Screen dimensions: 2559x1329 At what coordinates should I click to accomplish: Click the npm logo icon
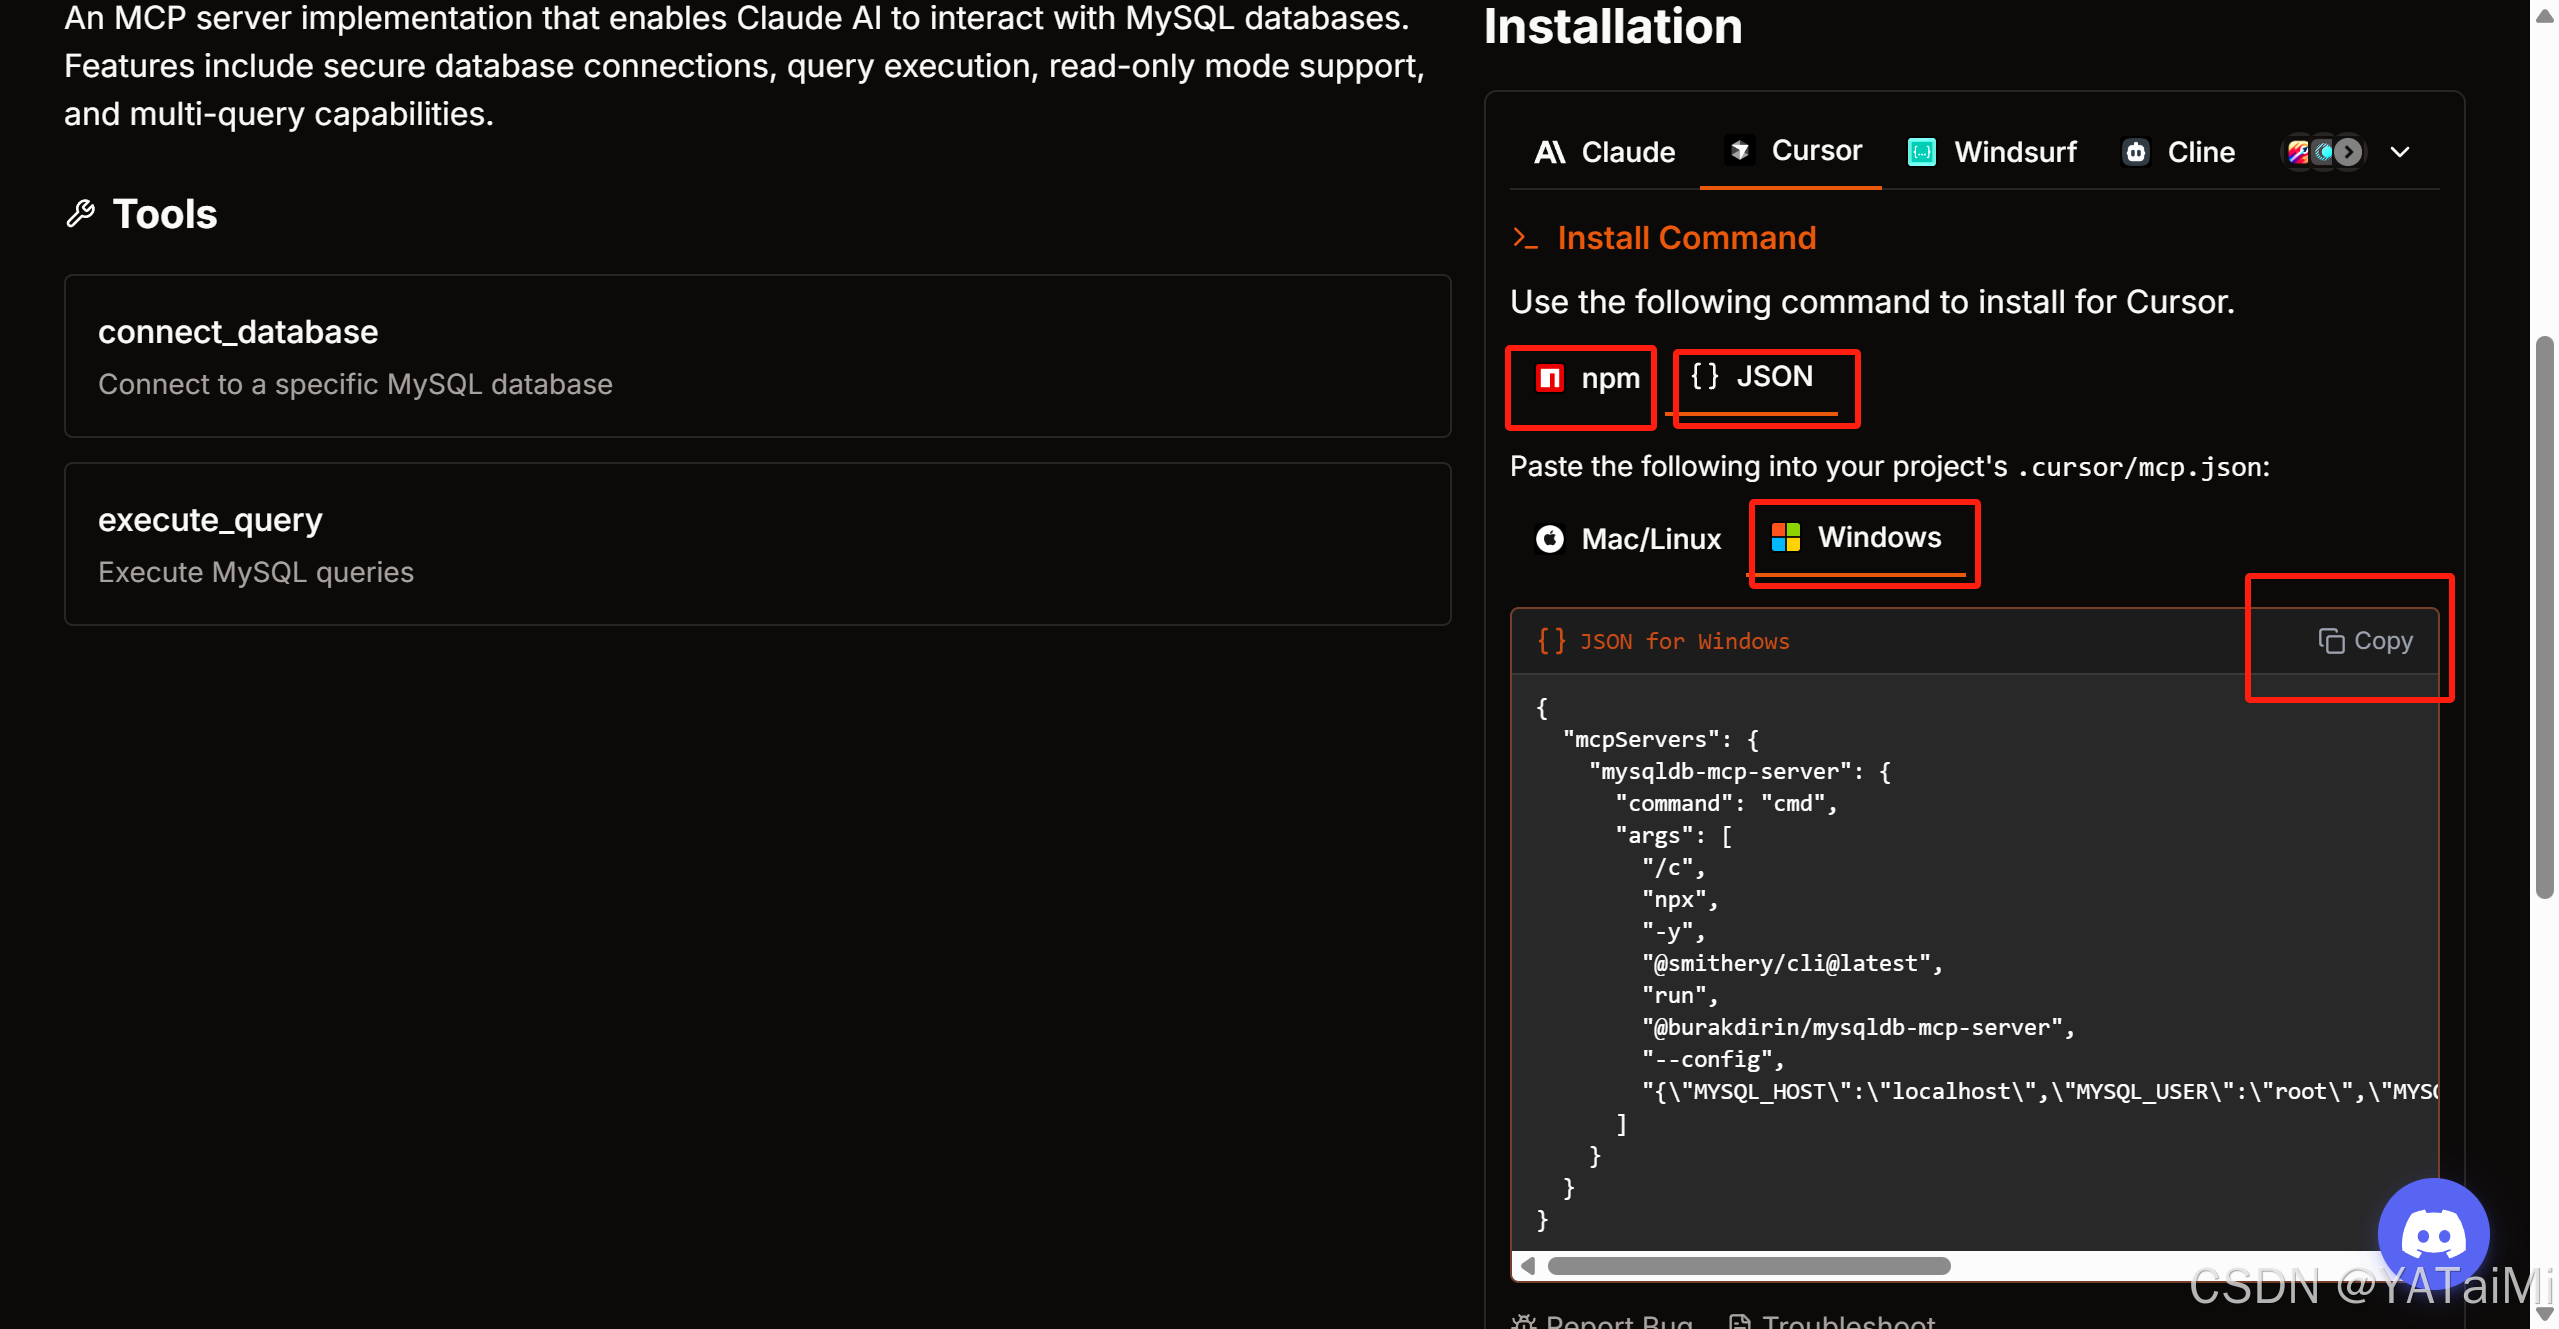pyautogui.click(x=1549, y=378)
